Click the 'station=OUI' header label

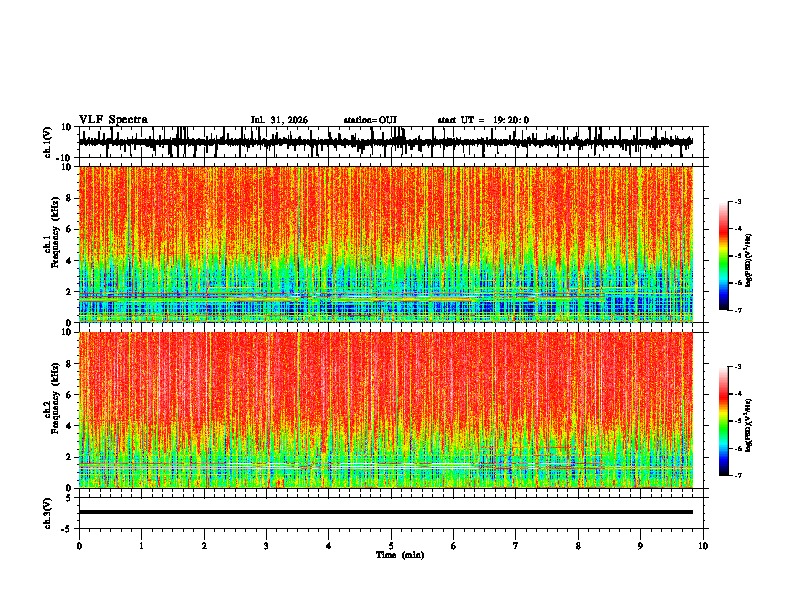click(x=370, y=120)
